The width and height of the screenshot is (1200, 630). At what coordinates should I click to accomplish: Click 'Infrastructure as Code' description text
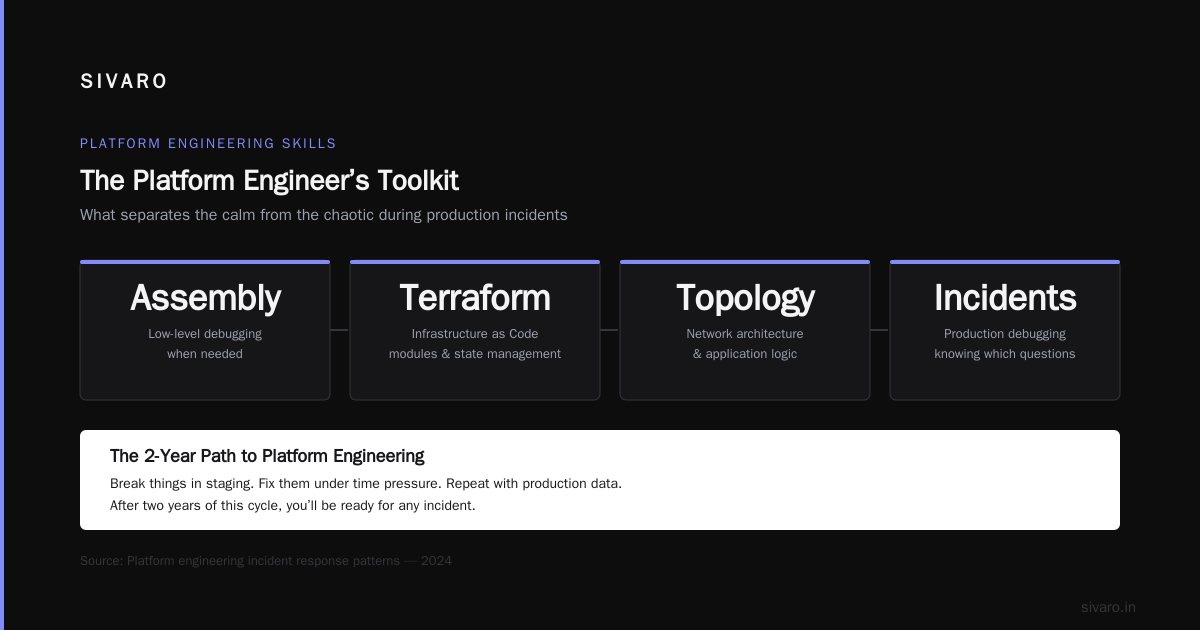pyautogui.click(x=475, y=334)
